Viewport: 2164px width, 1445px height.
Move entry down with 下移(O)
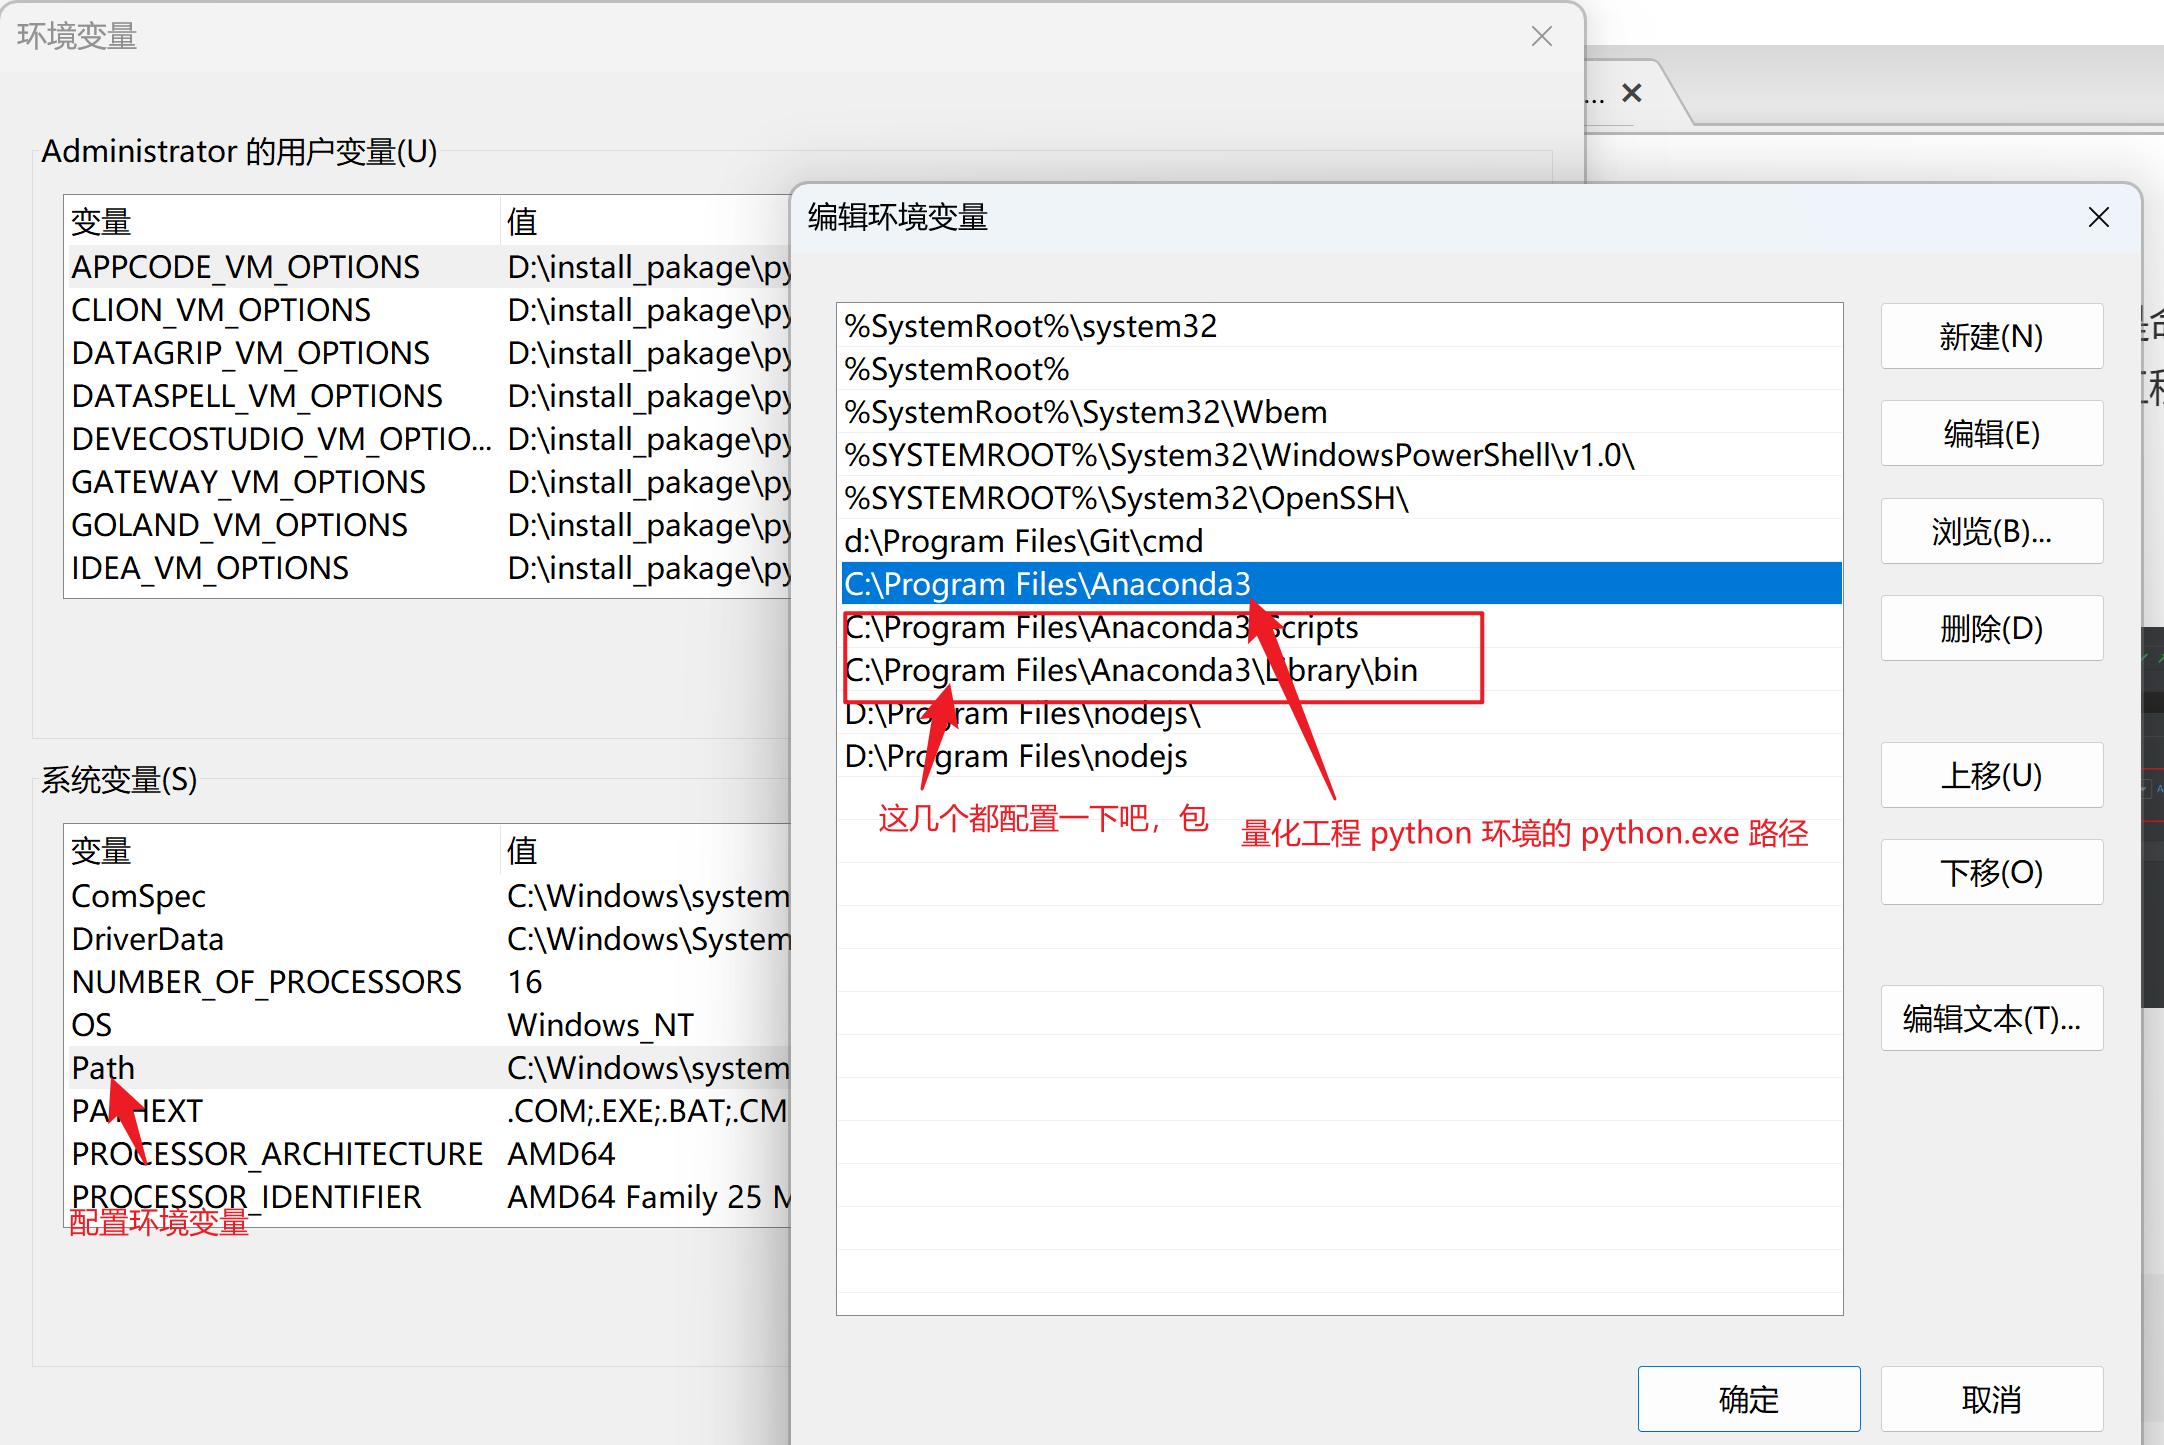(1990, 872)
